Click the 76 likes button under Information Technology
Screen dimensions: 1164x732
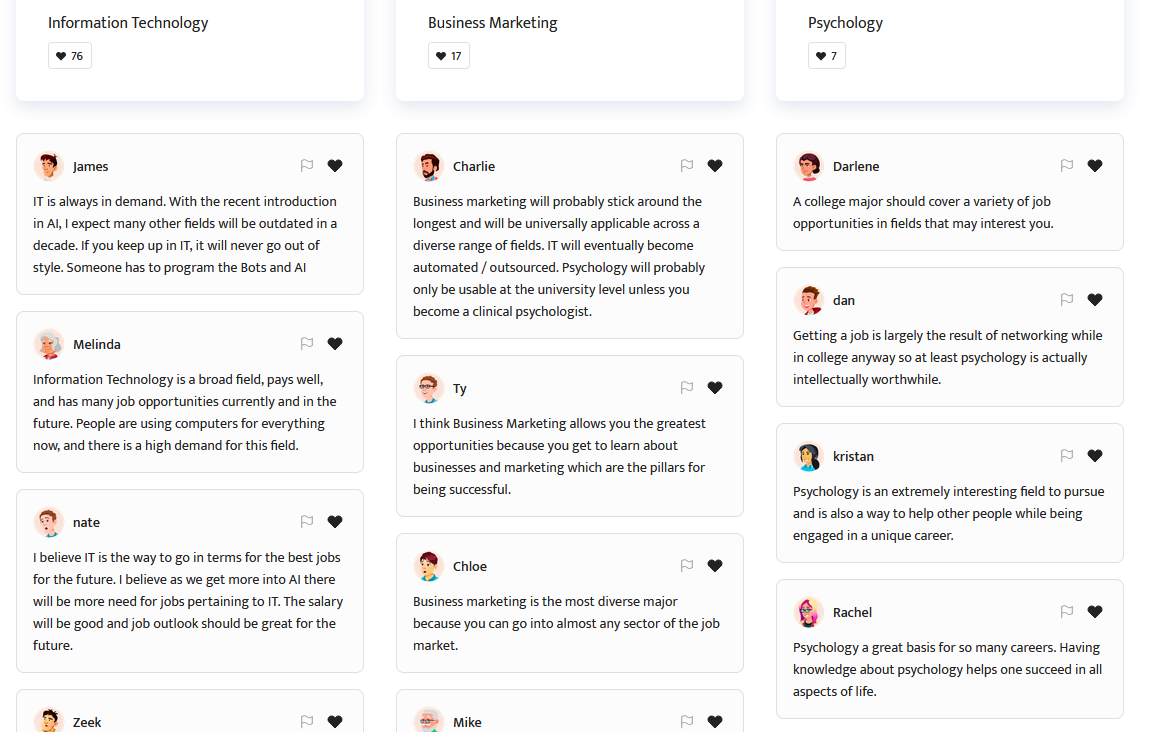tap(70, 56)
